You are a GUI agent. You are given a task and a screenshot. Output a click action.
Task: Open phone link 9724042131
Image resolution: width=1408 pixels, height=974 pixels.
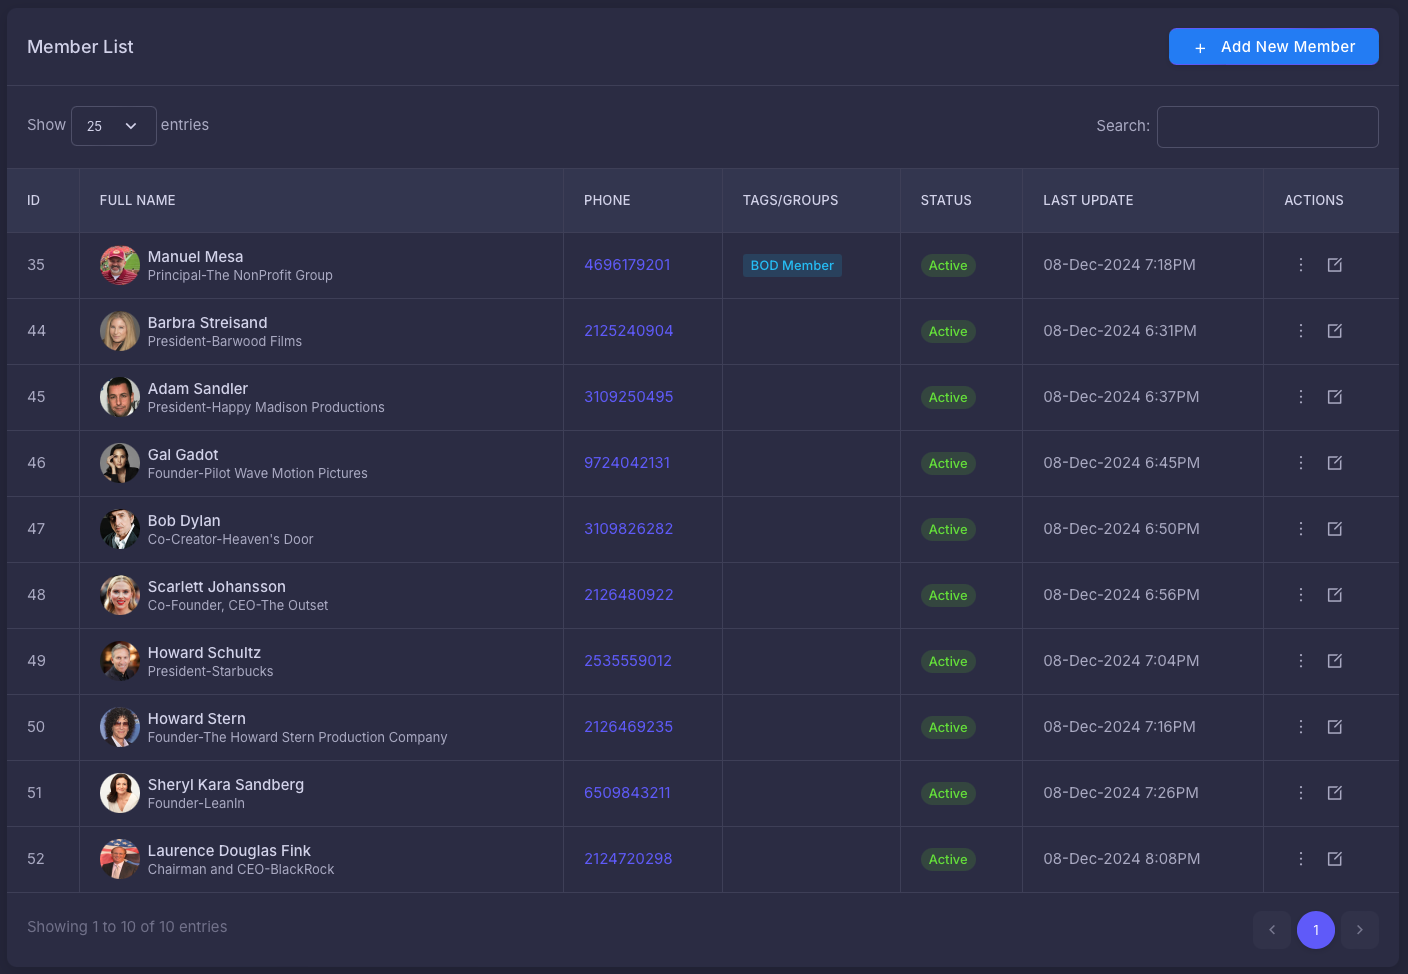[627, 463]
